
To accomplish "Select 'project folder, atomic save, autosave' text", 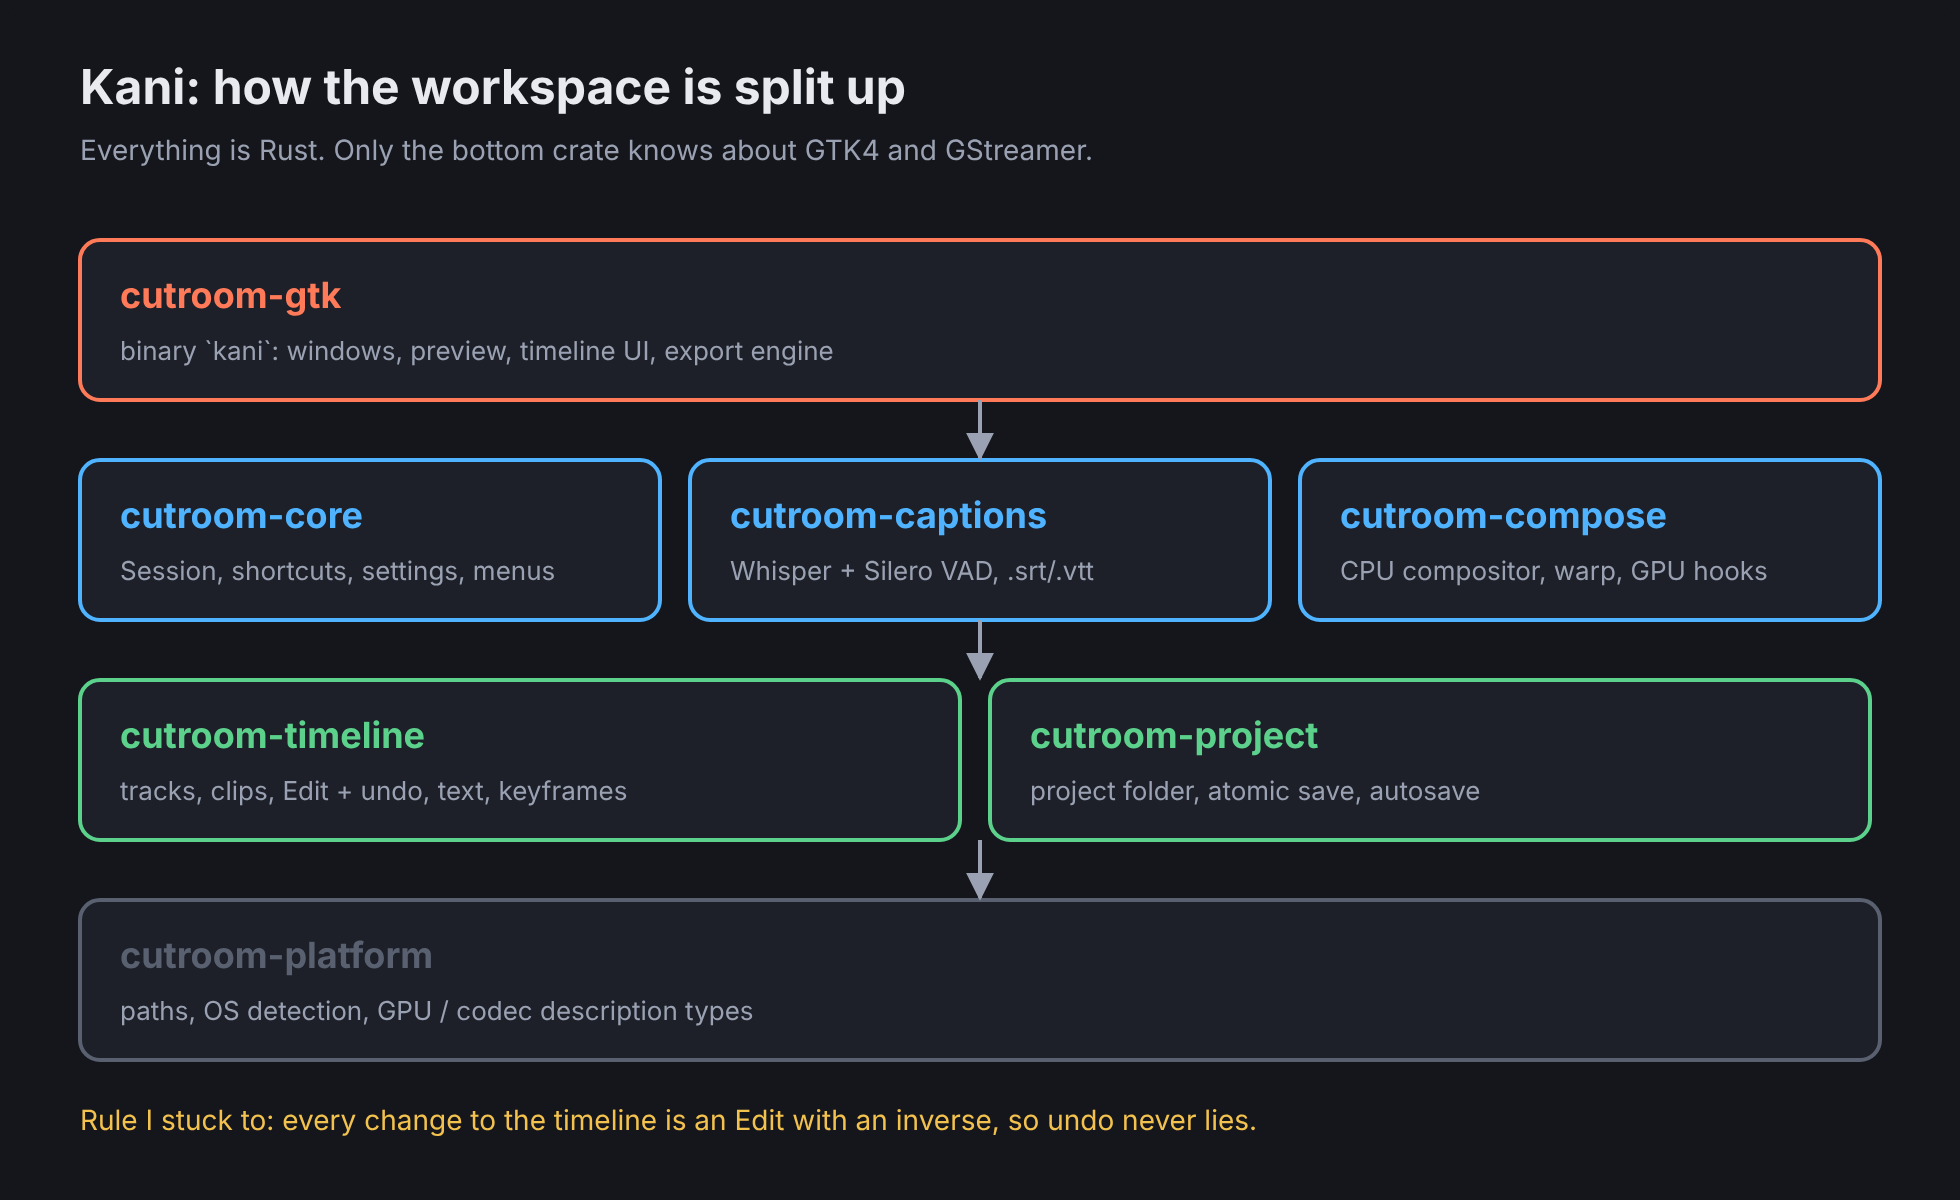I will [x=1255, y=791].
